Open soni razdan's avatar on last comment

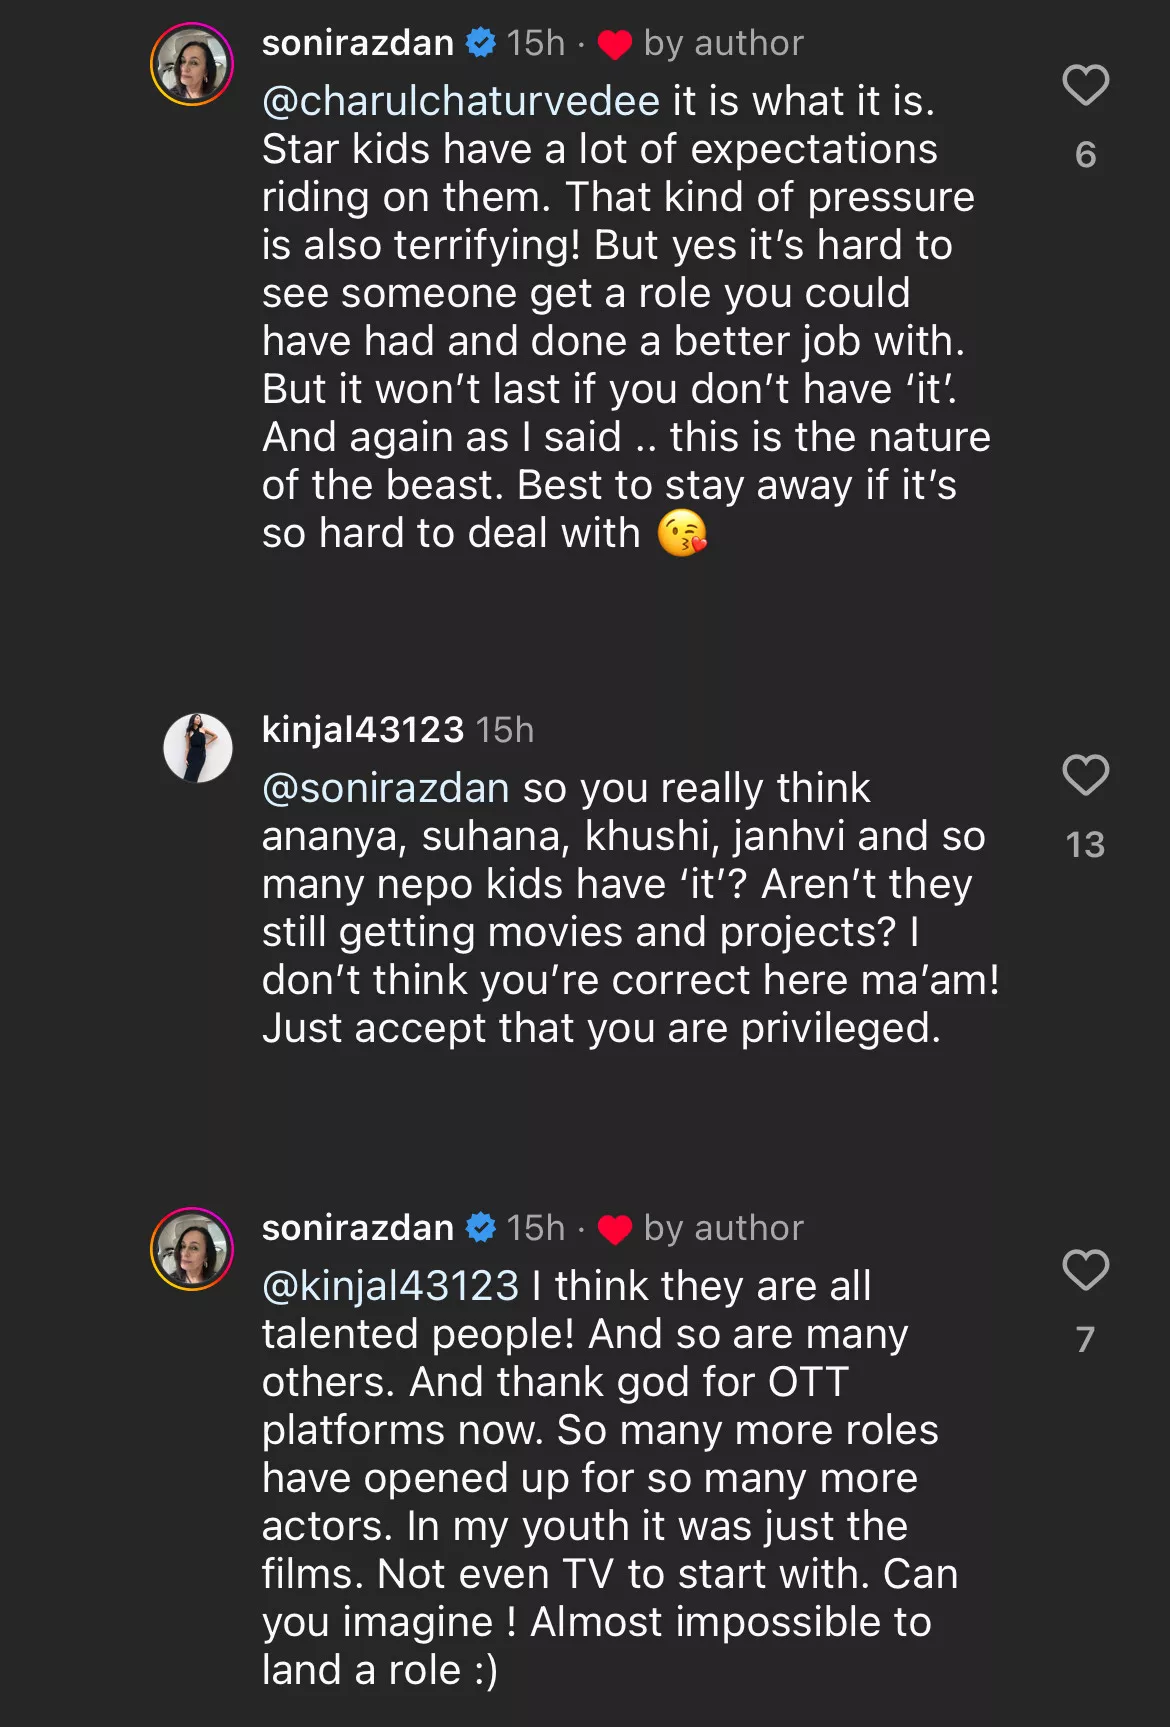pyautogui.click(x=192, y=1249)
